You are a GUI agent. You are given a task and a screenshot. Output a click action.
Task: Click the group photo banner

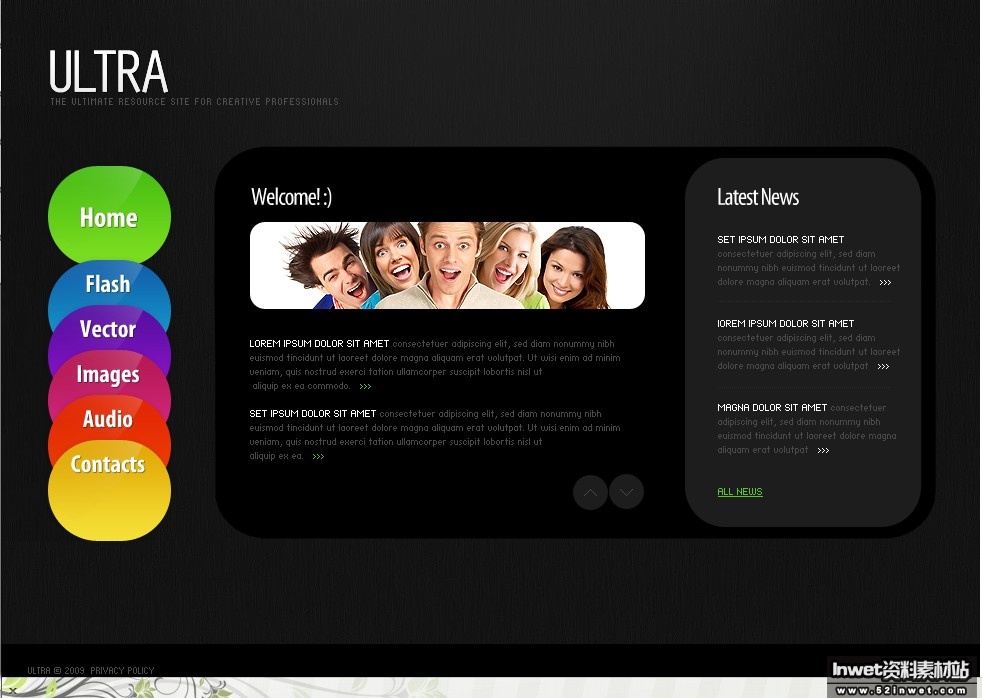447,265
